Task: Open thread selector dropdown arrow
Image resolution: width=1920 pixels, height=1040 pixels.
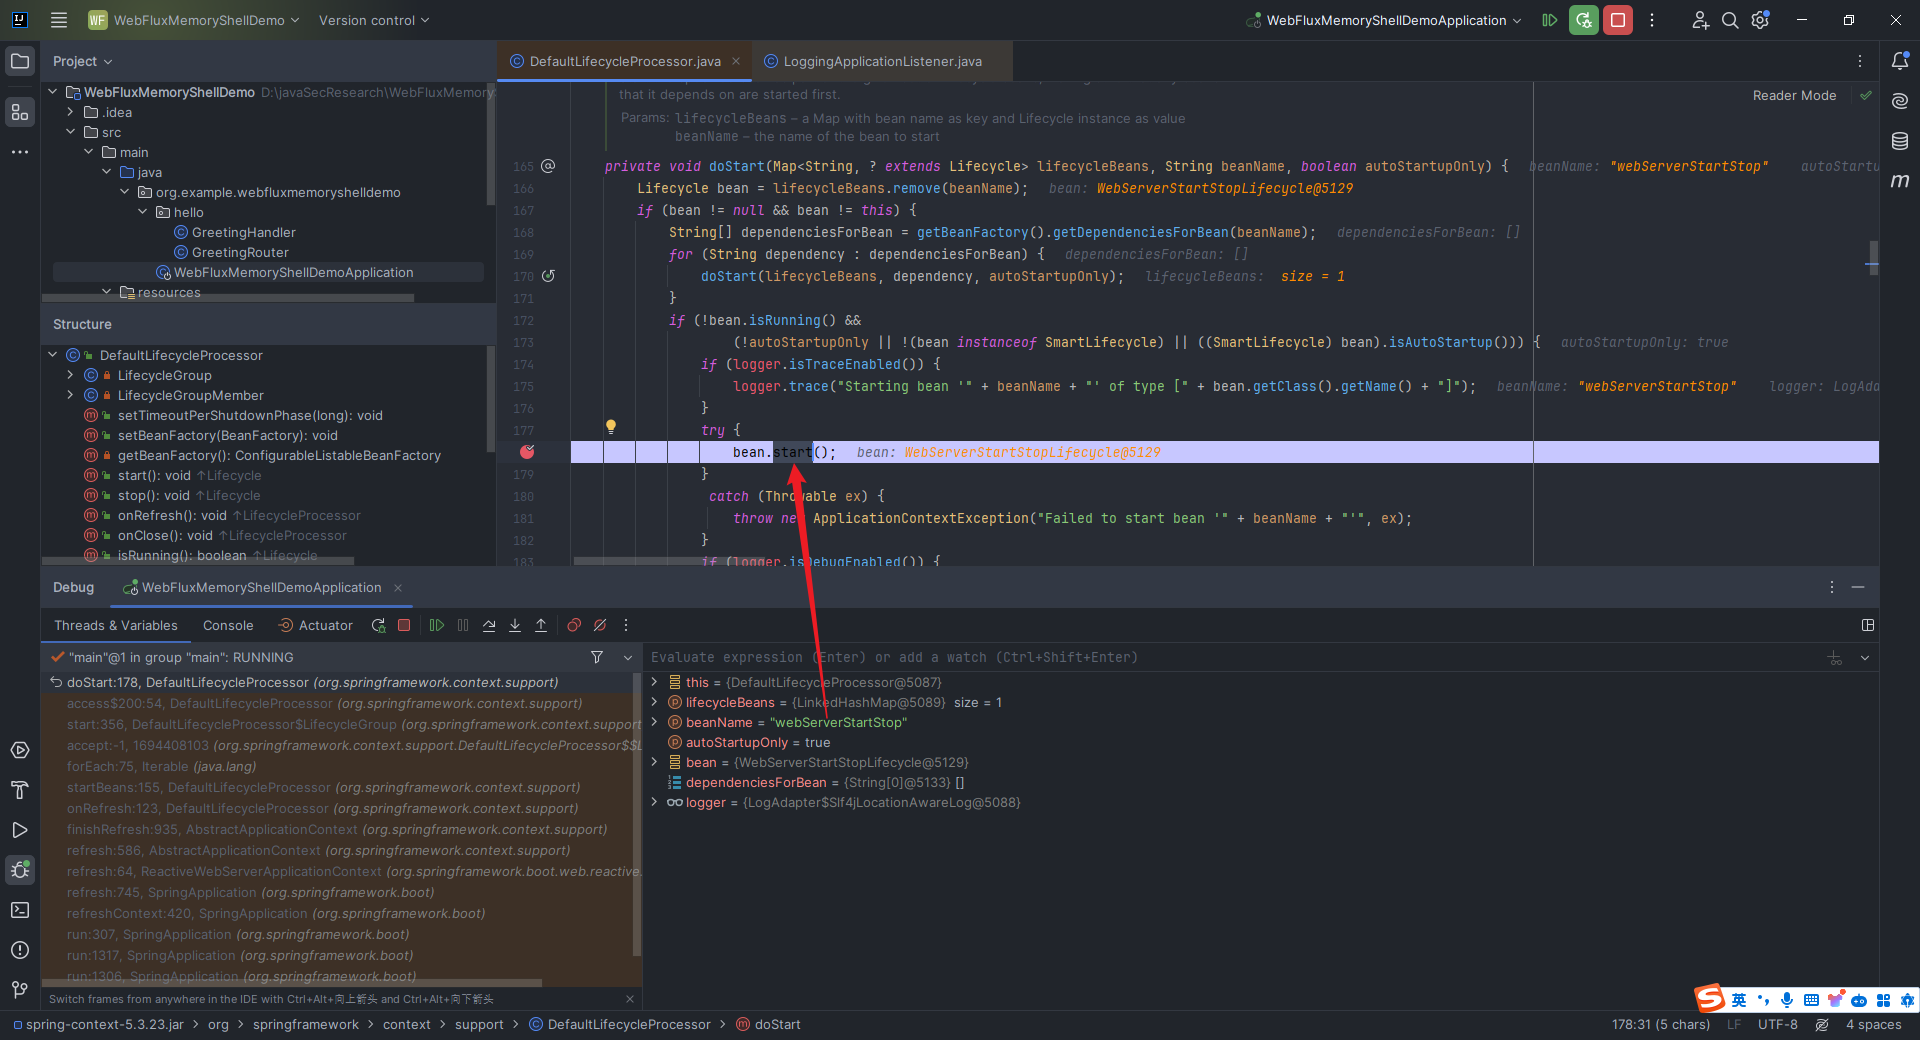Action: (x=628, y=657)
